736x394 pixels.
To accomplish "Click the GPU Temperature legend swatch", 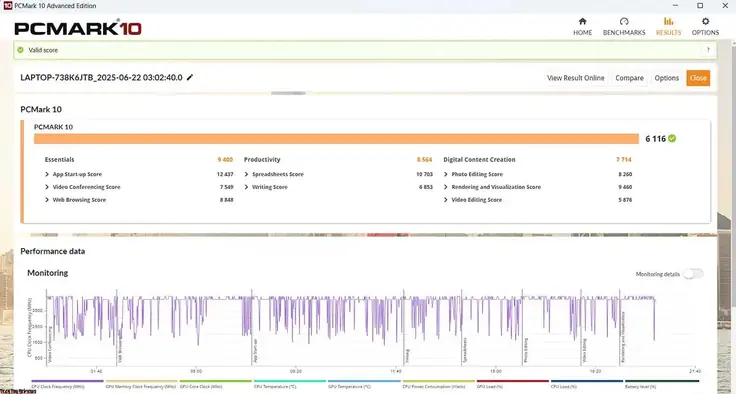I will point(364,381).
